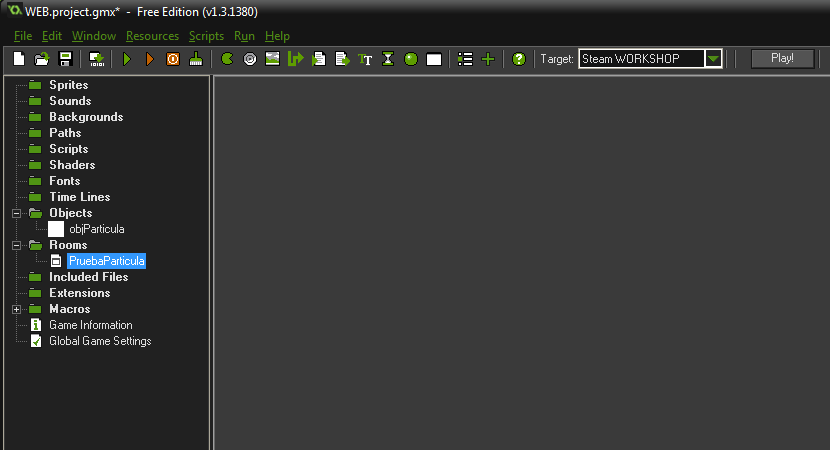Select the Objects folder label
This screenshot has height=450, width=830.
pos(71,213)
